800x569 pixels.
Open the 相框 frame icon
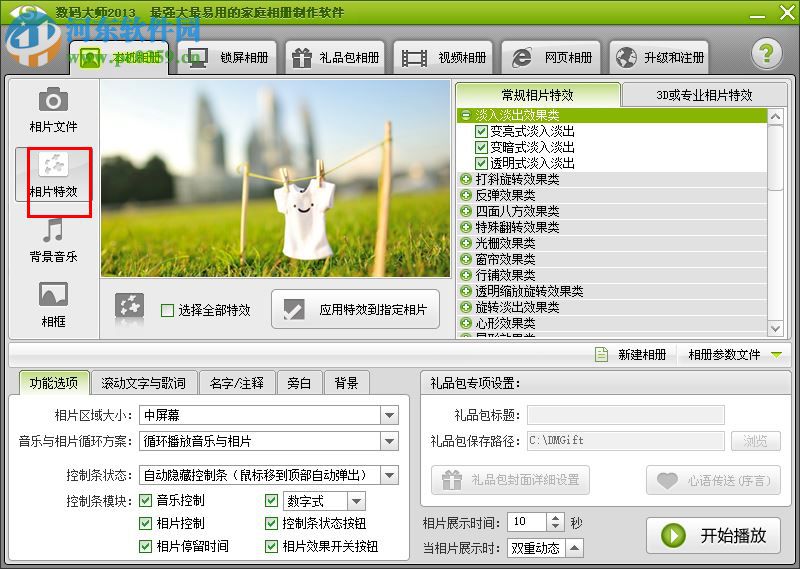[x=53, y=294]
